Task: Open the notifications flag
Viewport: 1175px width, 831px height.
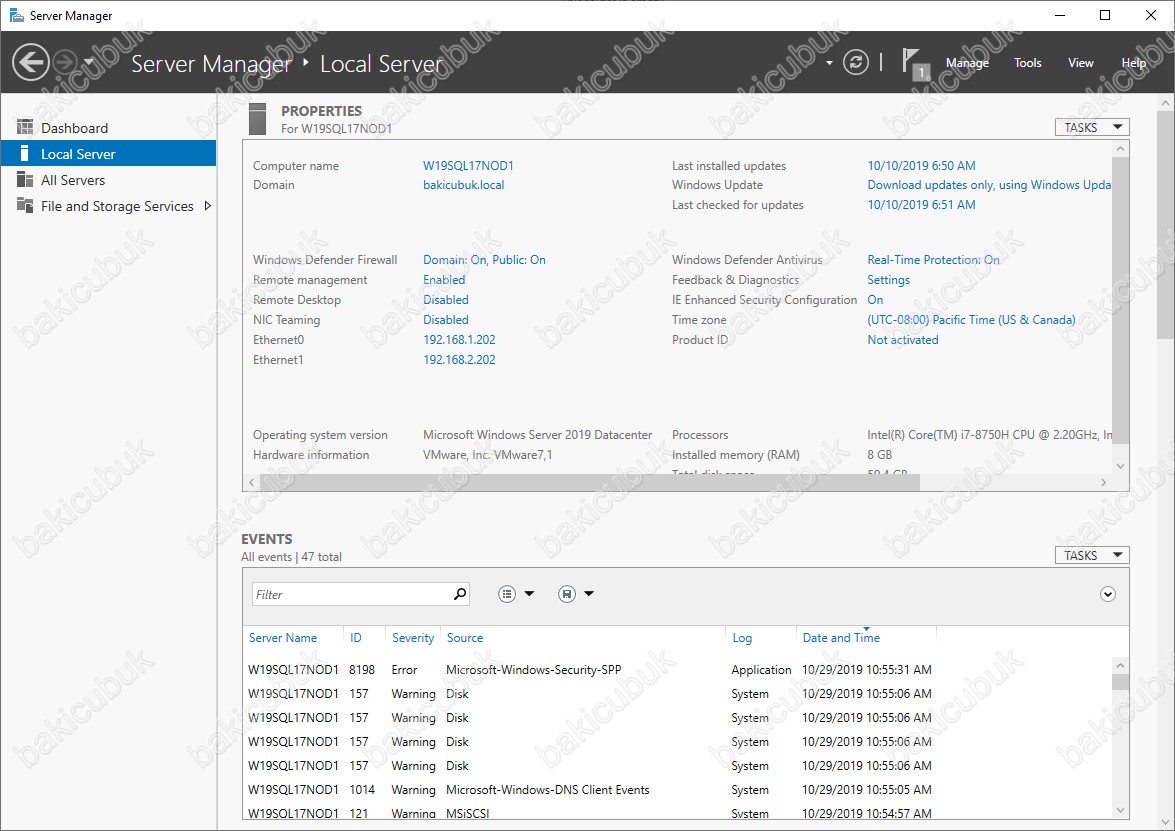Action: 913,63
